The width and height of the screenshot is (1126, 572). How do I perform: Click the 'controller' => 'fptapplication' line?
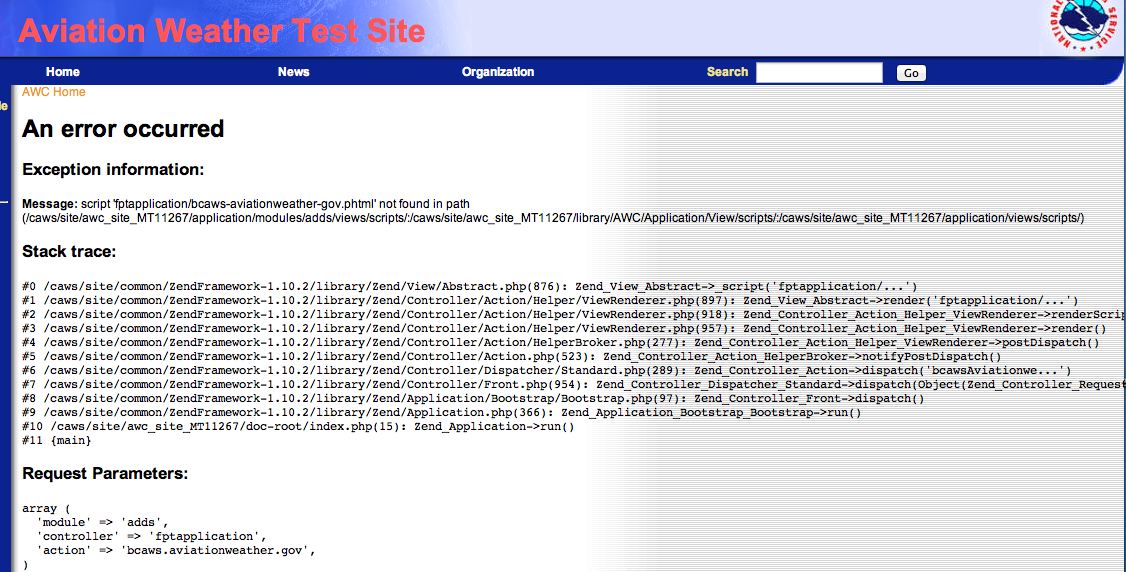150,537
